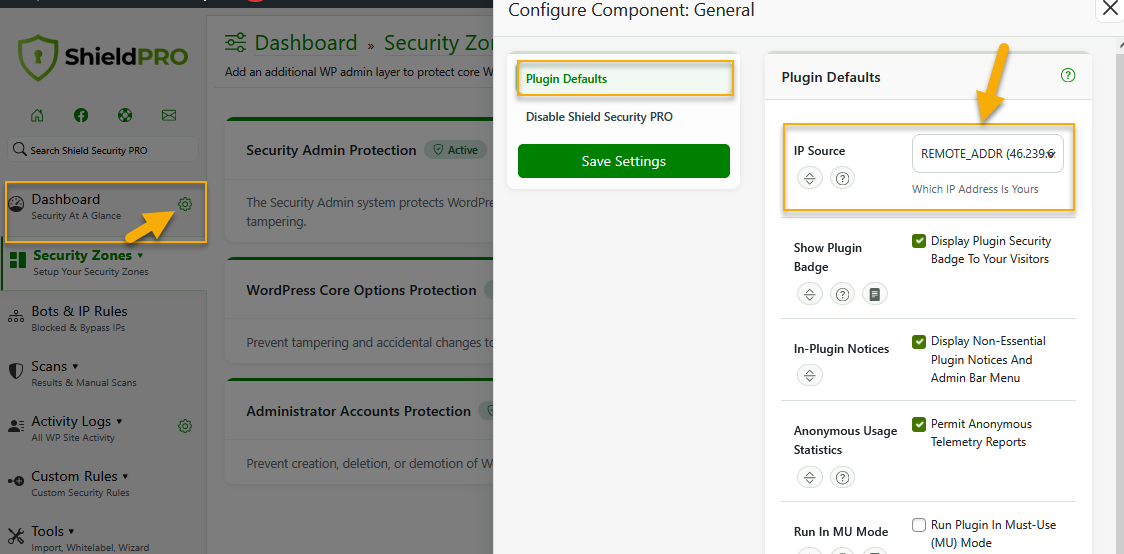Click the Save Settings button
This screenshot has width=1124, height=554.
click(624, 161)
